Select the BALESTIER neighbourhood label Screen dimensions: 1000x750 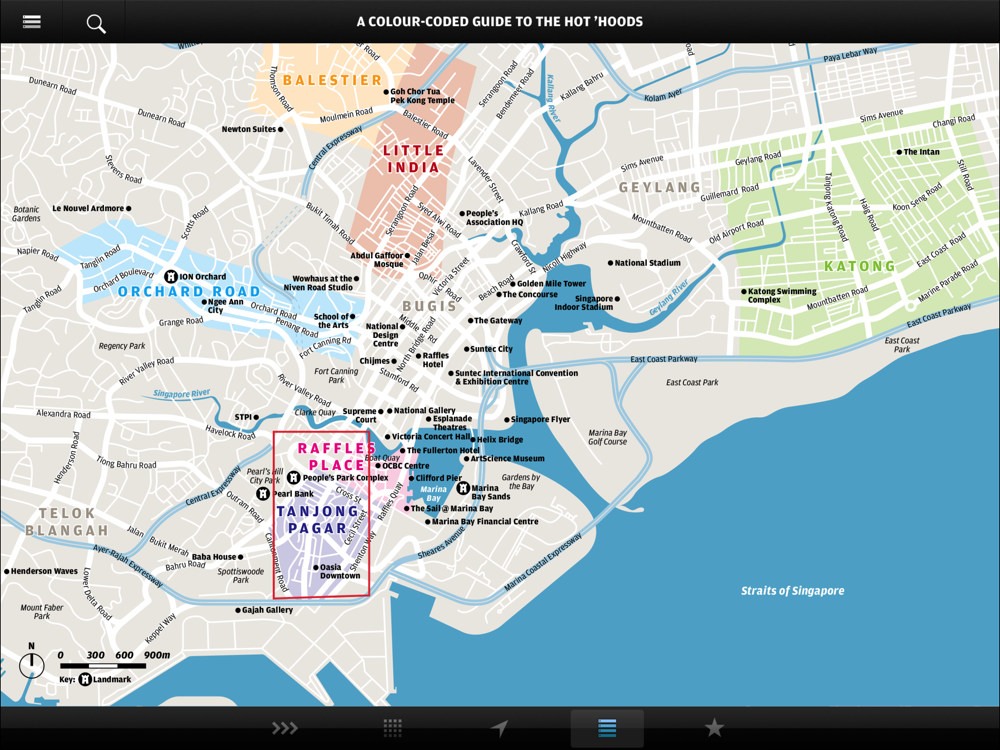pos(332,80)
